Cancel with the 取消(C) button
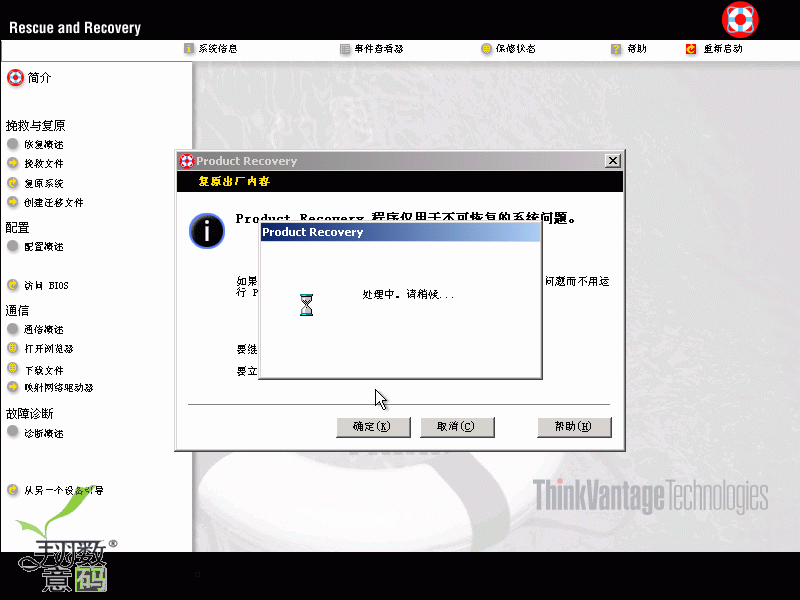This screenshot has height=600, width=800. (457, 427)
